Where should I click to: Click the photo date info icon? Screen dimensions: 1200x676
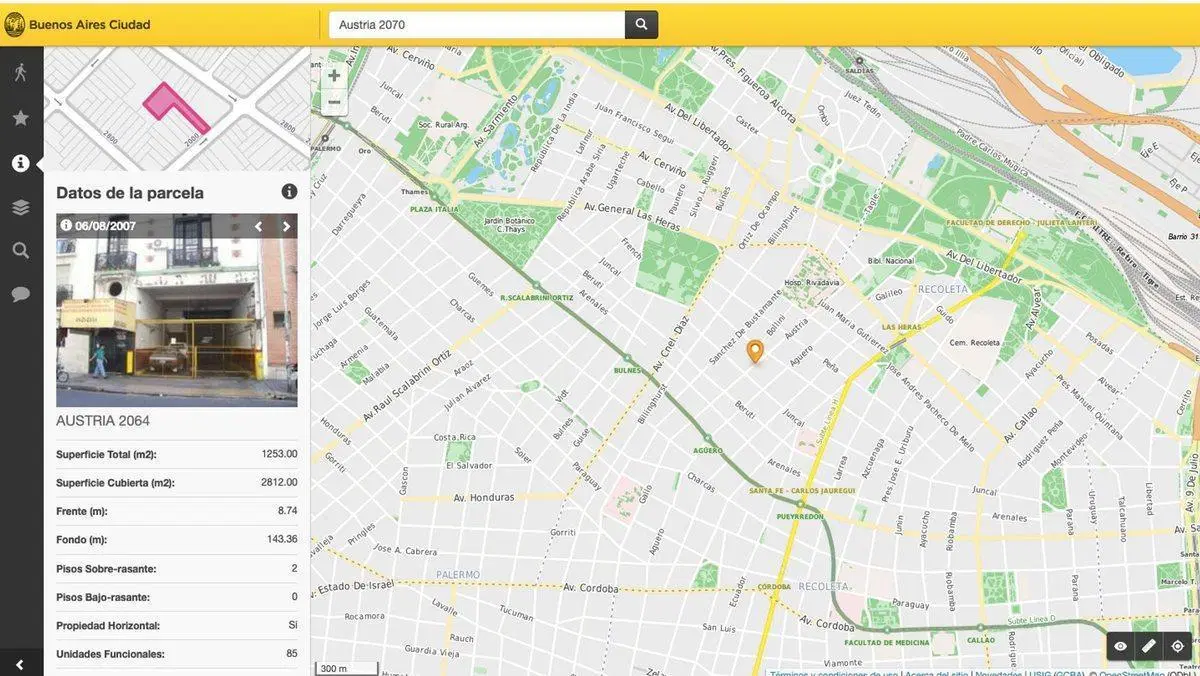pos(66,225)
